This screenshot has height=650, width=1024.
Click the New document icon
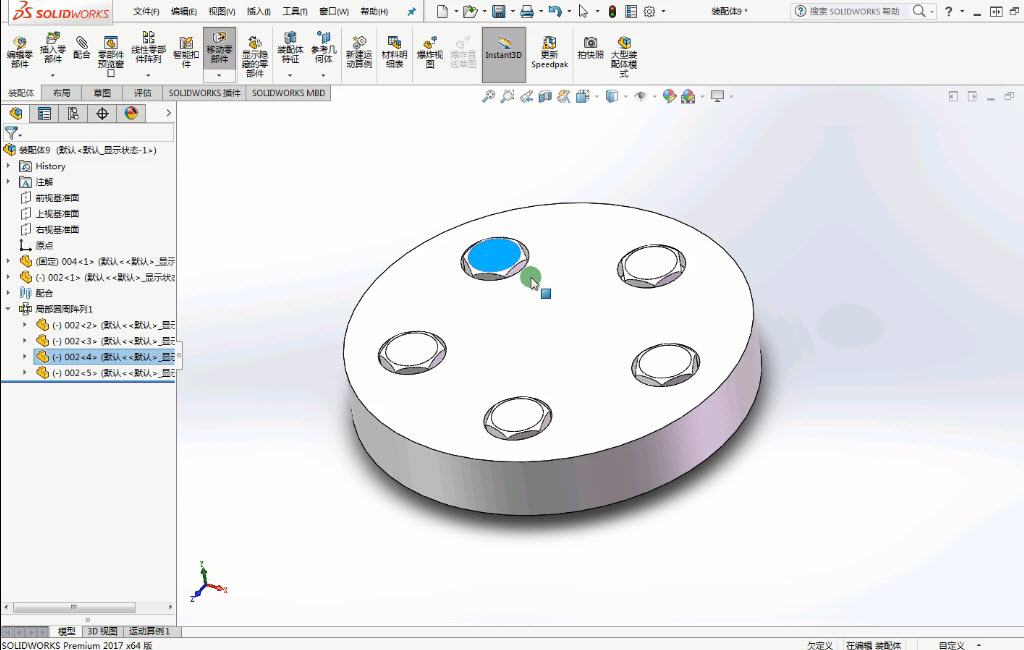point(442,11)
